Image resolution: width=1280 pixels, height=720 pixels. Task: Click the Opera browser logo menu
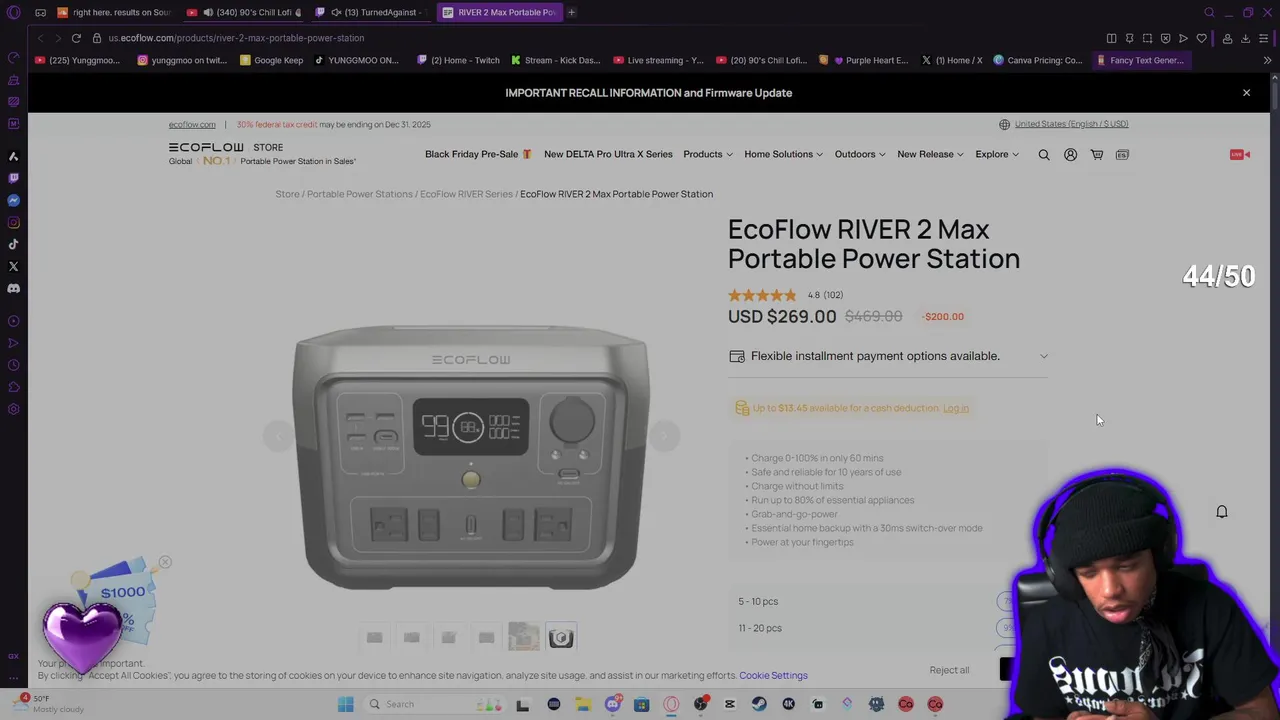(x=13, y=12)
